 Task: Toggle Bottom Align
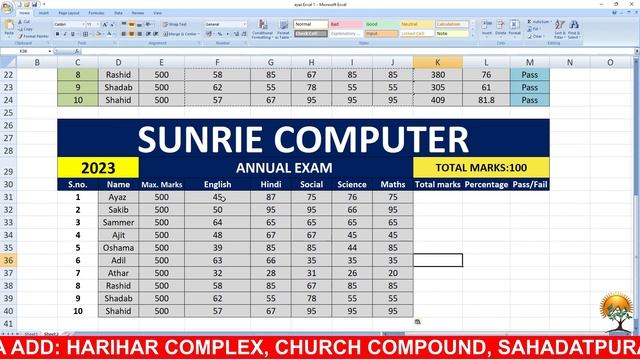click(x=139, y=24)
